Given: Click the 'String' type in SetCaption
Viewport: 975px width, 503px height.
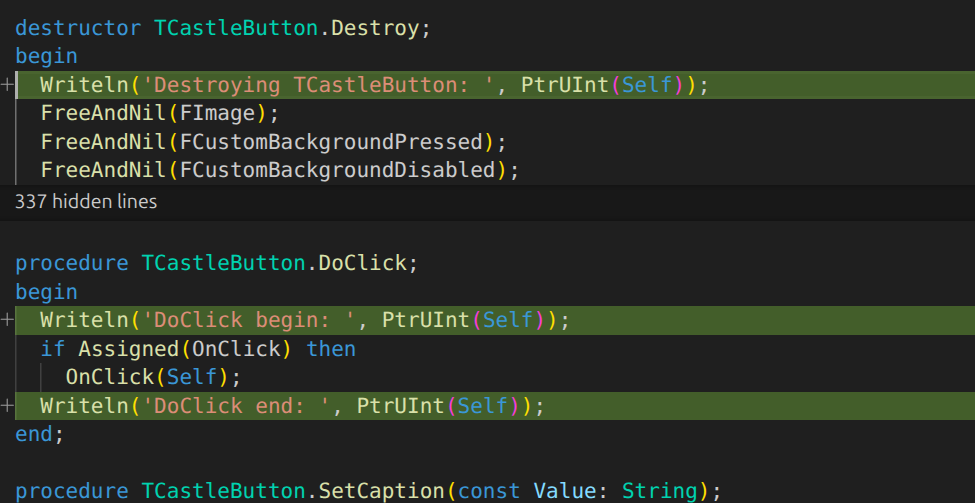Looking at the screenshot, I should click(658, 491).
